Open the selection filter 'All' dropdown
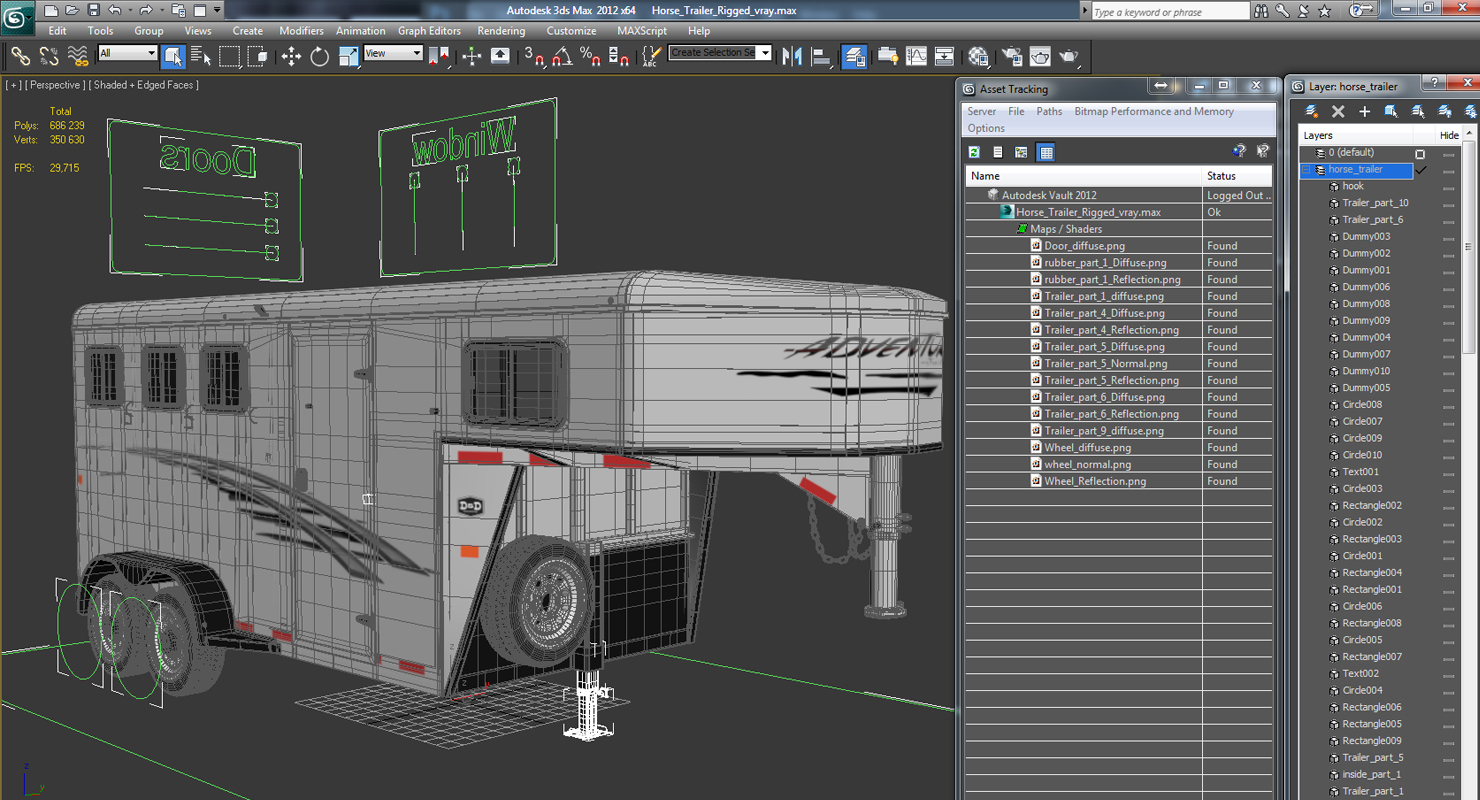This screenshot has width=1480, height=800. (x=127, y=53)
